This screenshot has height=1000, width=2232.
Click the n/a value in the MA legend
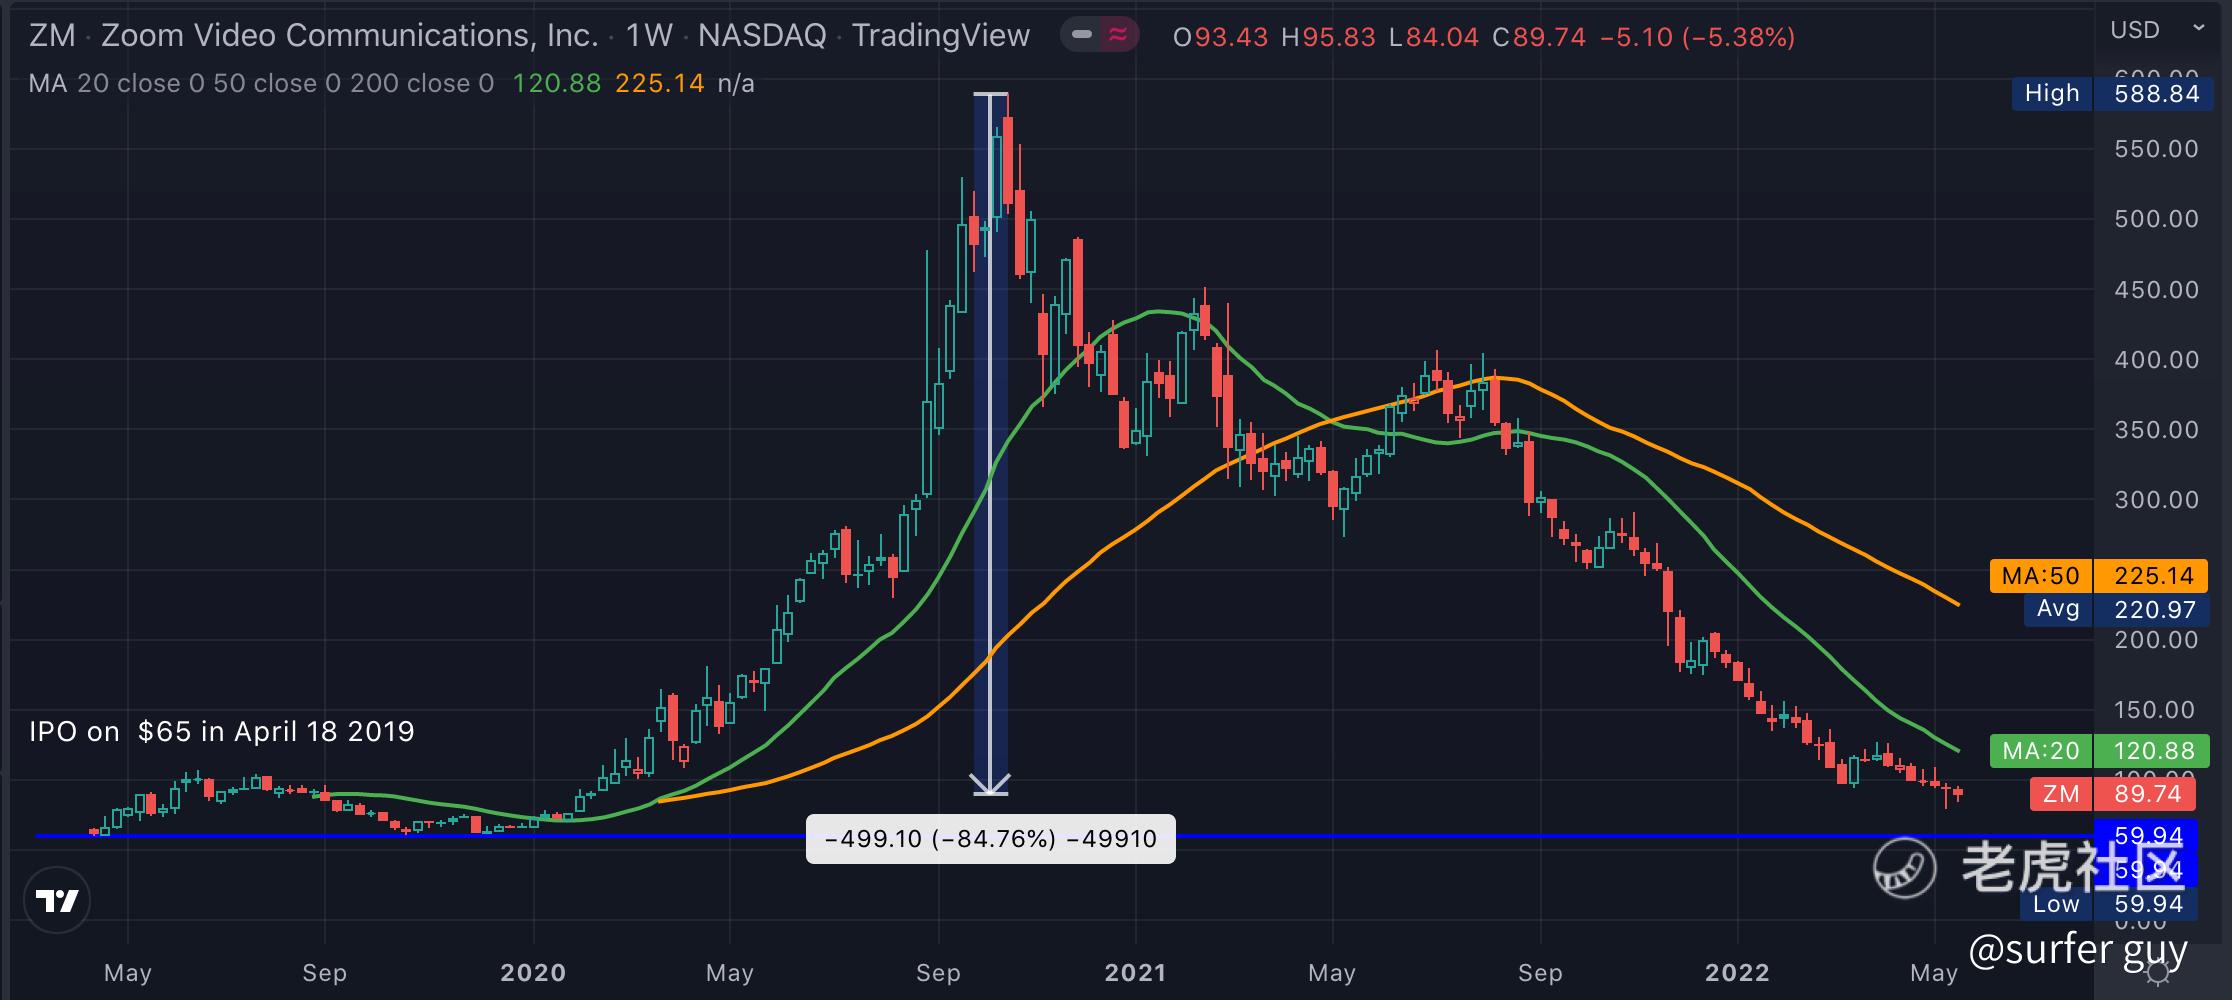click(x=736, y=83)
